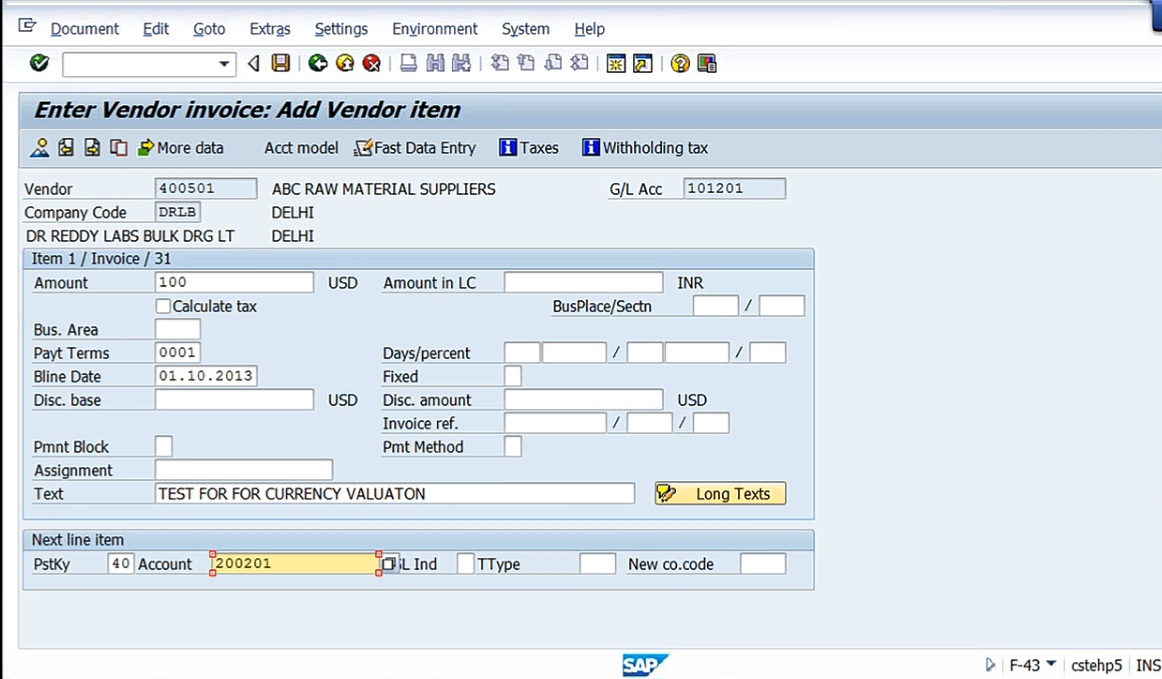Viewport: 1162px width, 679px height.
Task: Save the document with the floppy icon
Action: [x=281, y=63]
